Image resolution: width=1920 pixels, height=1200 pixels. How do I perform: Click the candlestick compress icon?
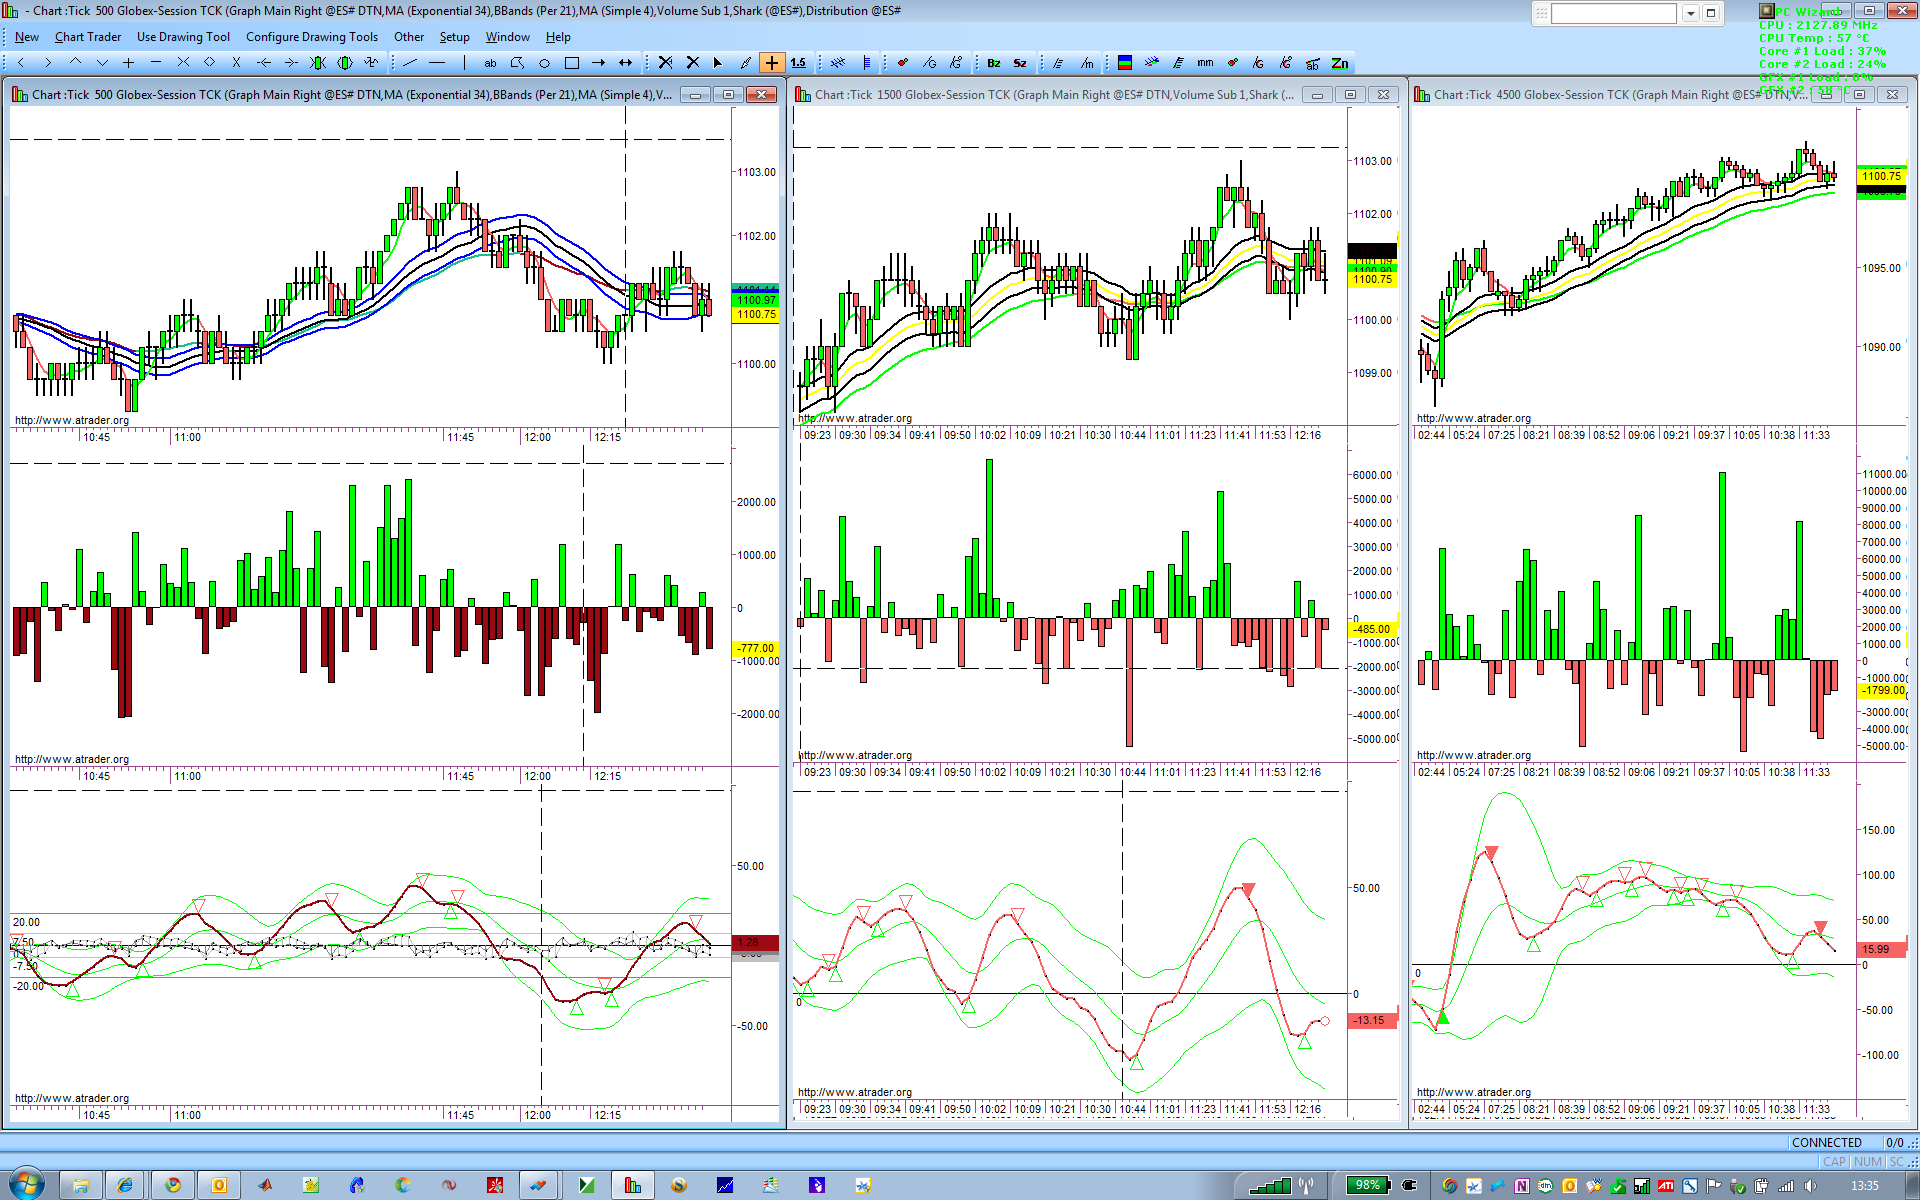pyautogui.click(x=318, y=63)
